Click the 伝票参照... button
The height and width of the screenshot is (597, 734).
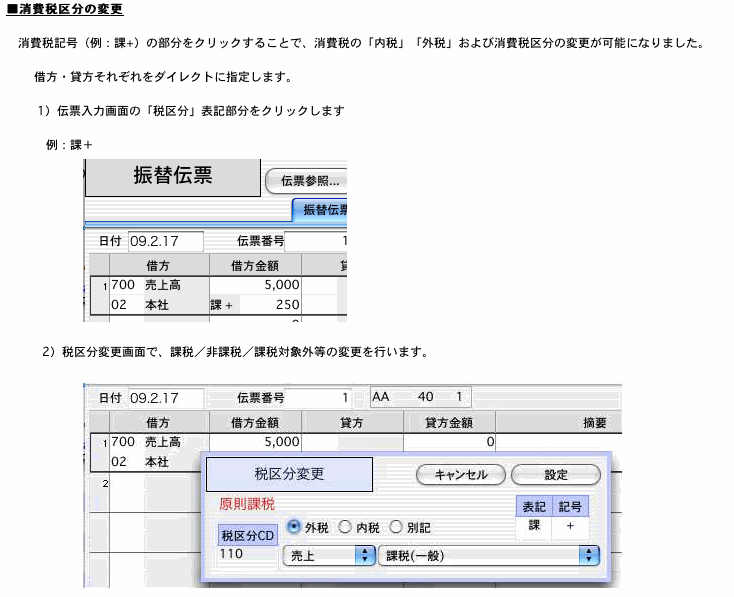click(306, 181)
